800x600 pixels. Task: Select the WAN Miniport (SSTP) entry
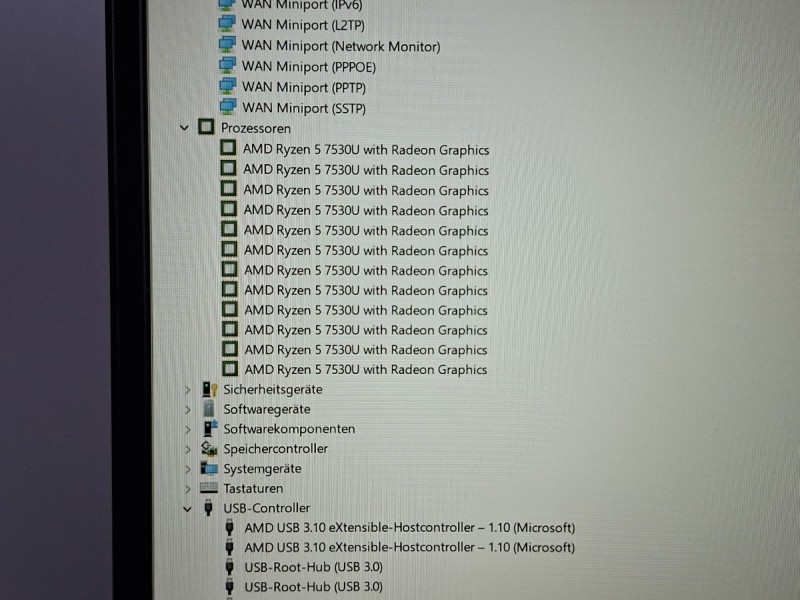coord(304,108)
